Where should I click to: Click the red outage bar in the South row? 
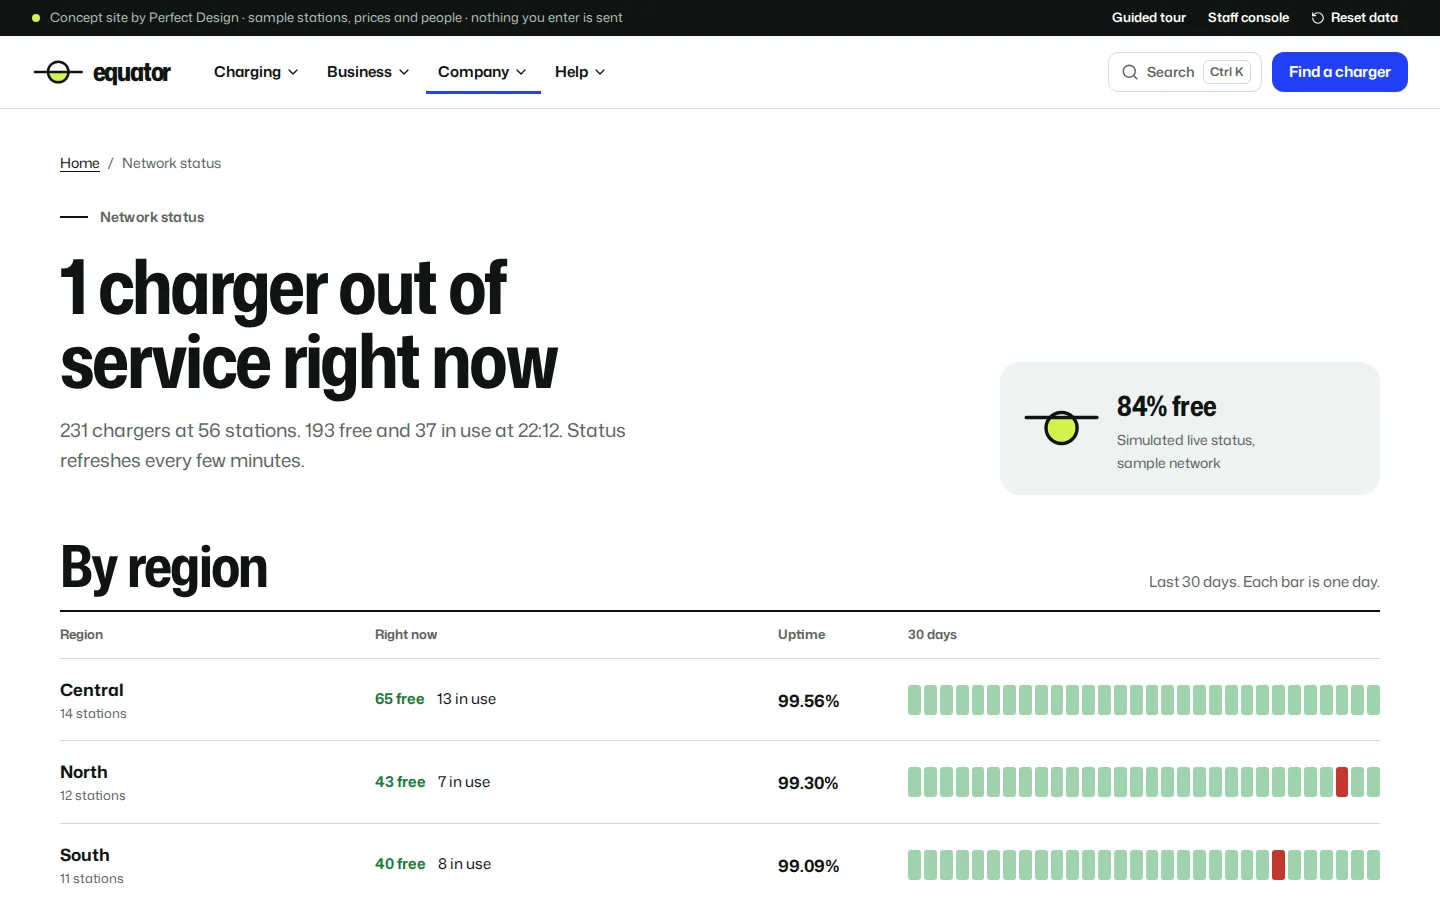(x=1278, y=865)
